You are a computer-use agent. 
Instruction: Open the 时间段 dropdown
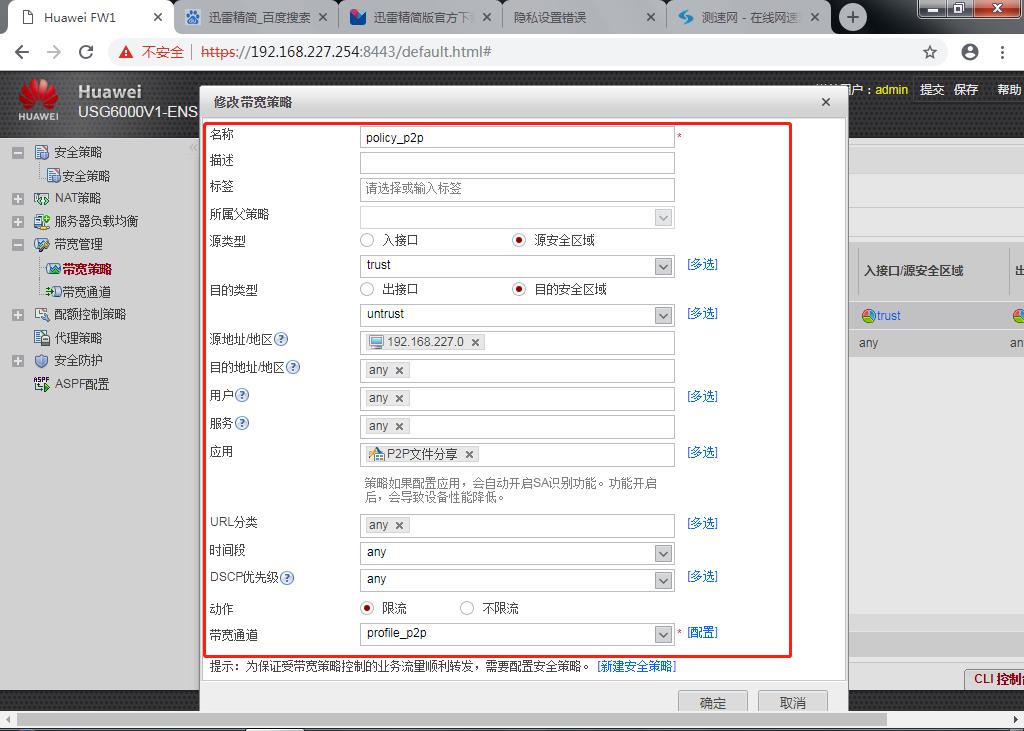point(662,552)
